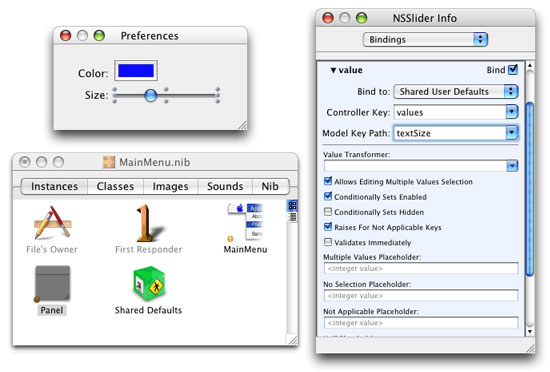Select the MainMenu icon in nib window
This screenshot has height=372, width=550.
[245, 223]
